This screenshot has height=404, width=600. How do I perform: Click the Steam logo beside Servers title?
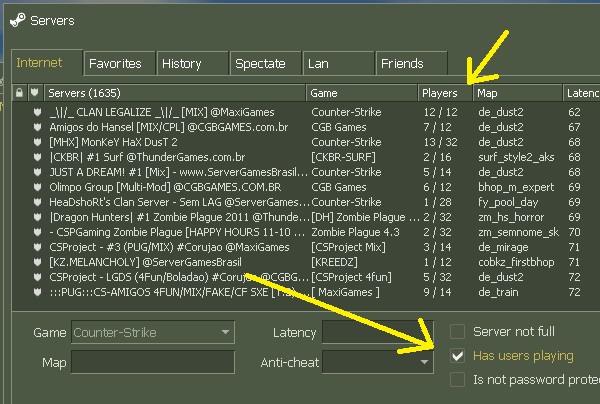18,20
